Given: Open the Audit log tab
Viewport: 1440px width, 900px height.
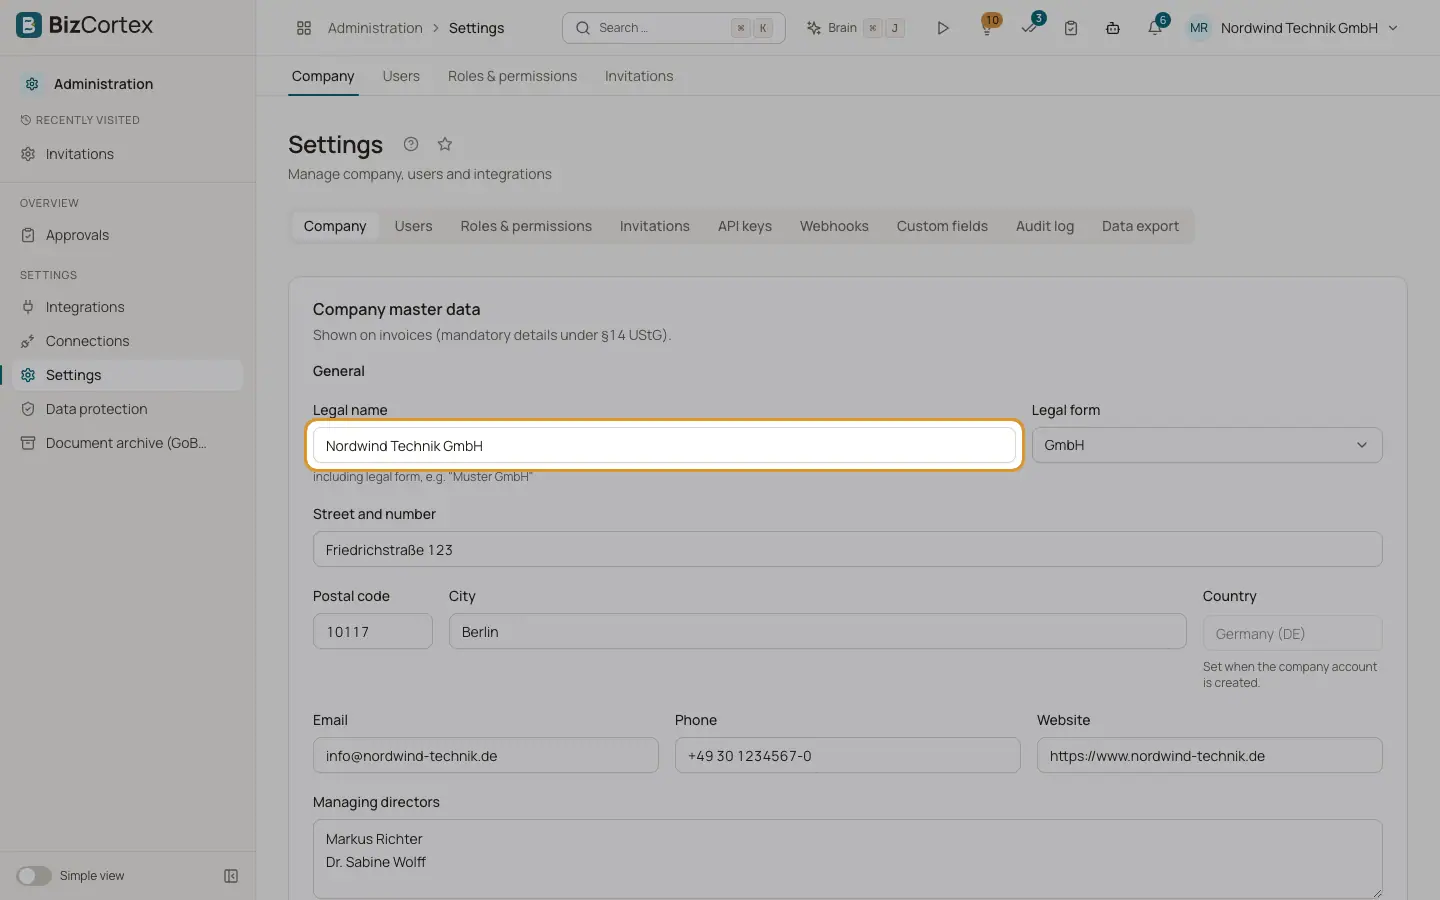Looking at the screenshot, I should (1045, 226).
